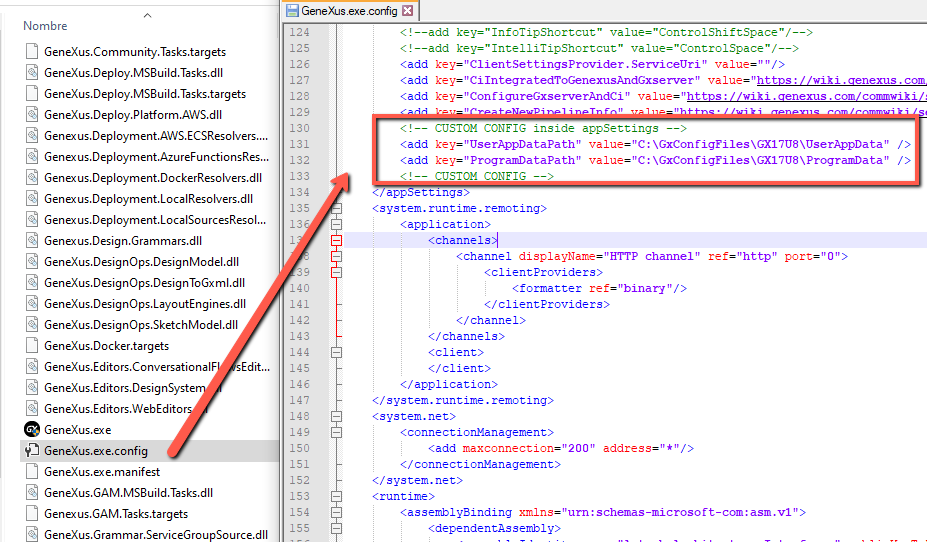927x542 pixels.
Task: Select Genexus.Design.Grammars.dll file
Action: [x=123, y=241]
